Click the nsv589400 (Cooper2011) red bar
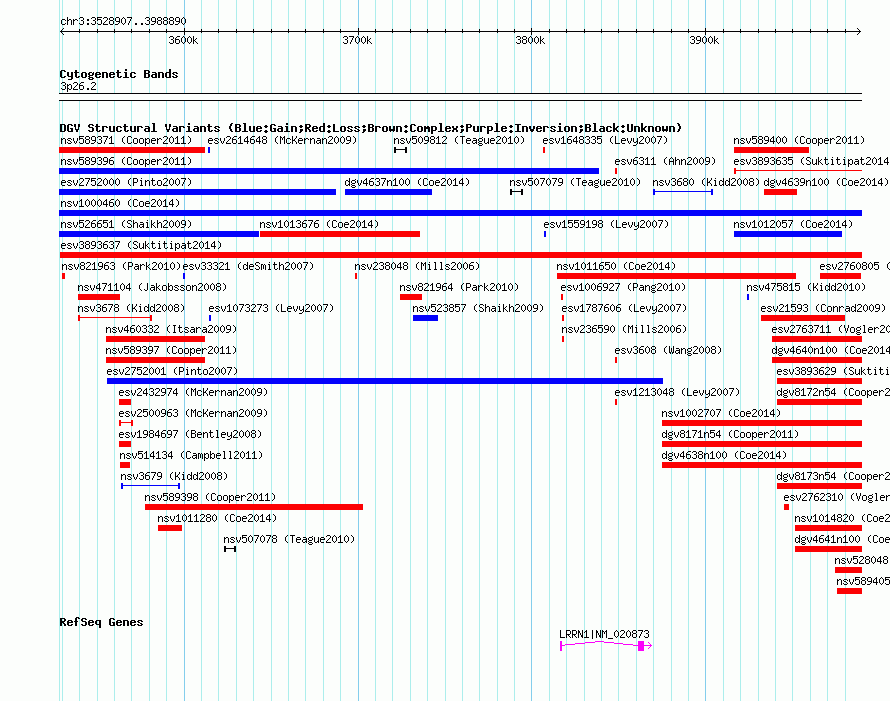Viewport: 890px width, 701px height. click(x=771, y=150)
